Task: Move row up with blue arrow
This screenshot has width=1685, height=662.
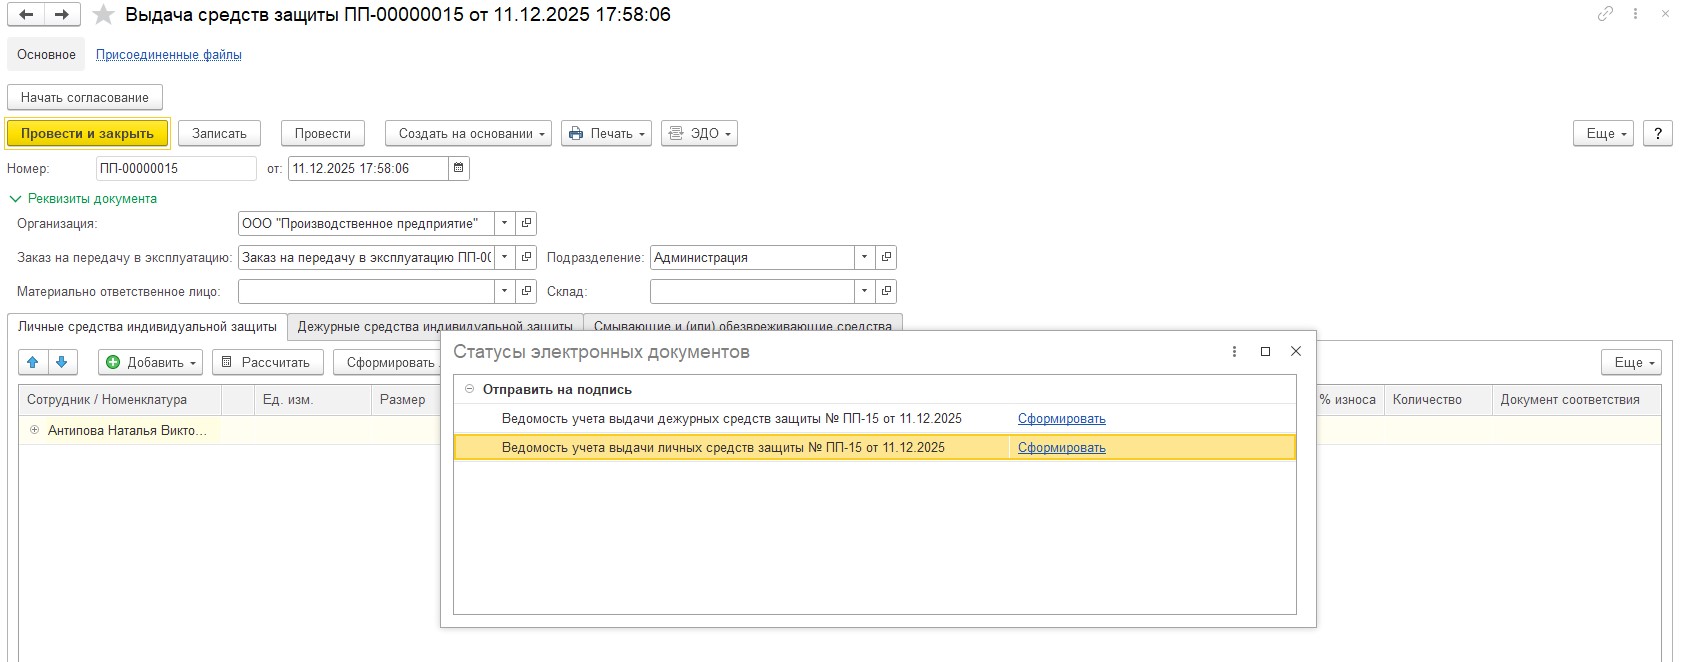Action: (x=33, y=362)
